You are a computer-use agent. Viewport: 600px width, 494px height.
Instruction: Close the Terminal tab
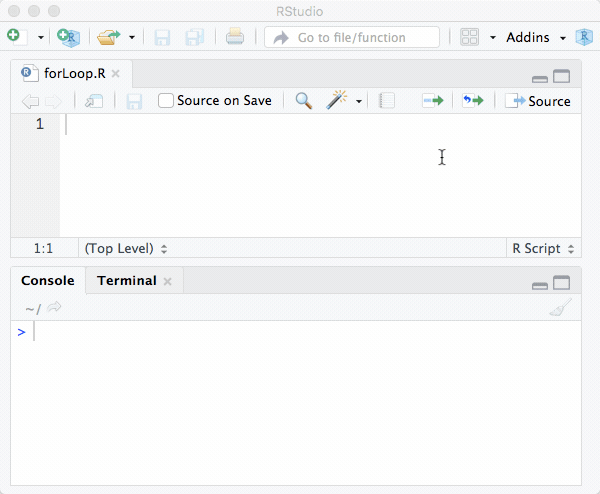[x=167, y=281]
